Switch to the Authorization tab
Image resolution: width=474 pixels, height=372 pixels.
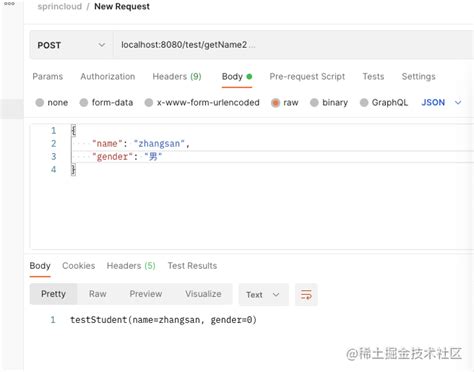[108, 76]
